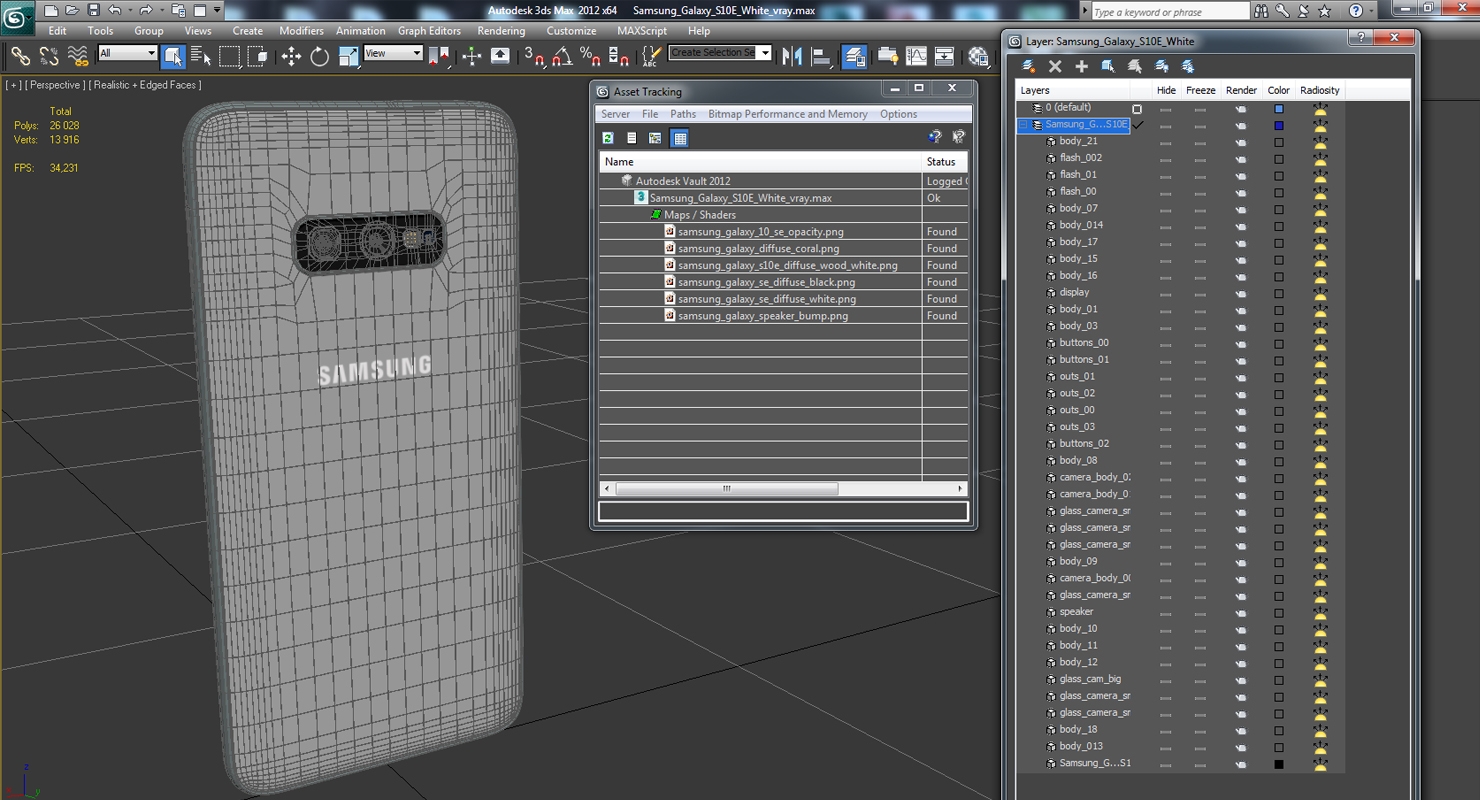Refresh the Asset Tracking list
The width and height of the screenshot is (1480, 800).
tap(608, 138)
